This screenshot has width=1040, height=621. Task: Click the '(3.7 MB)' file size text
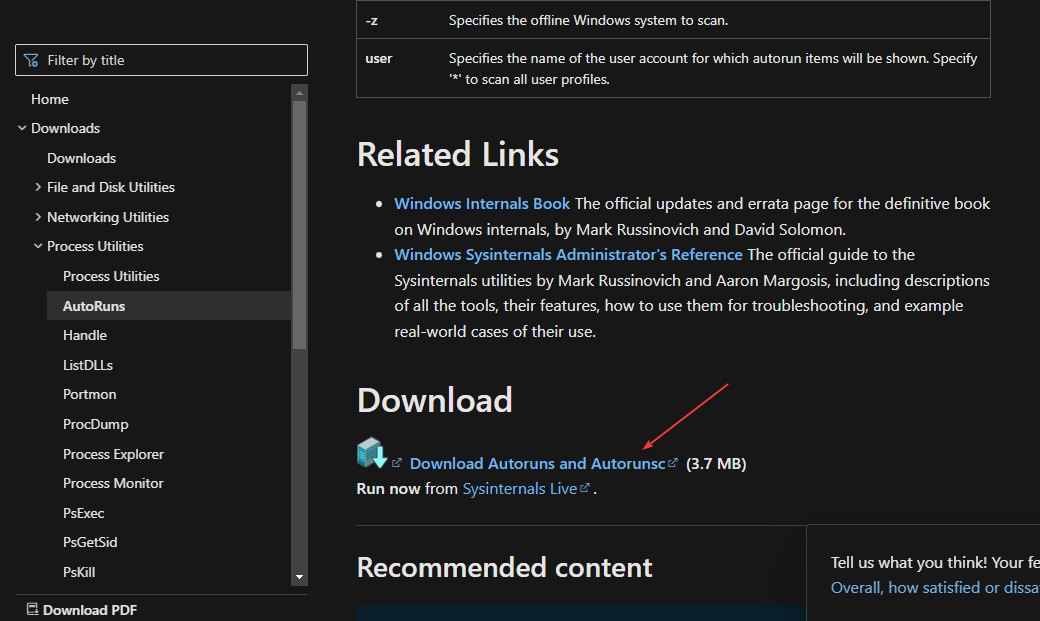click(x=716, y=464)
